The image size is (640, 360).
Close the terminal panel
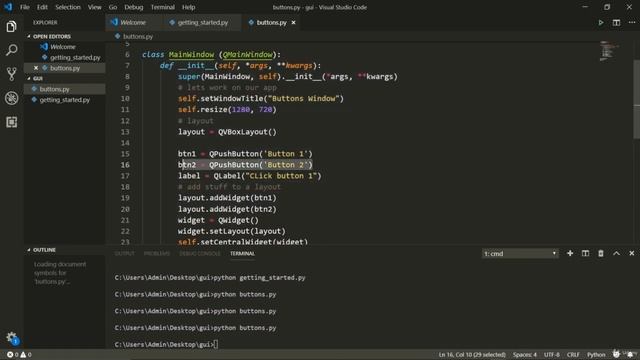tap(631, 253)
